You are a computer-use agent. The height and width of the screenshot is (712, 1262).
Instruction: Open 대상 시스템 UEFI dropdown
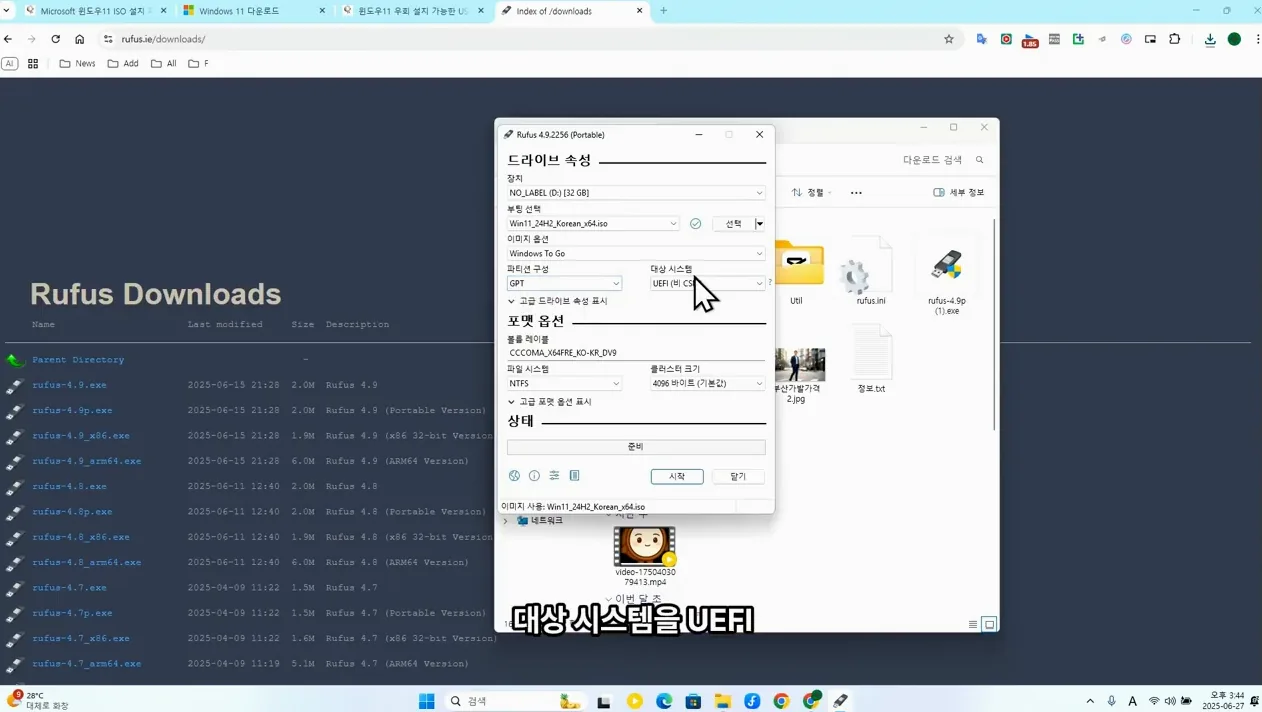click(708, 284)
